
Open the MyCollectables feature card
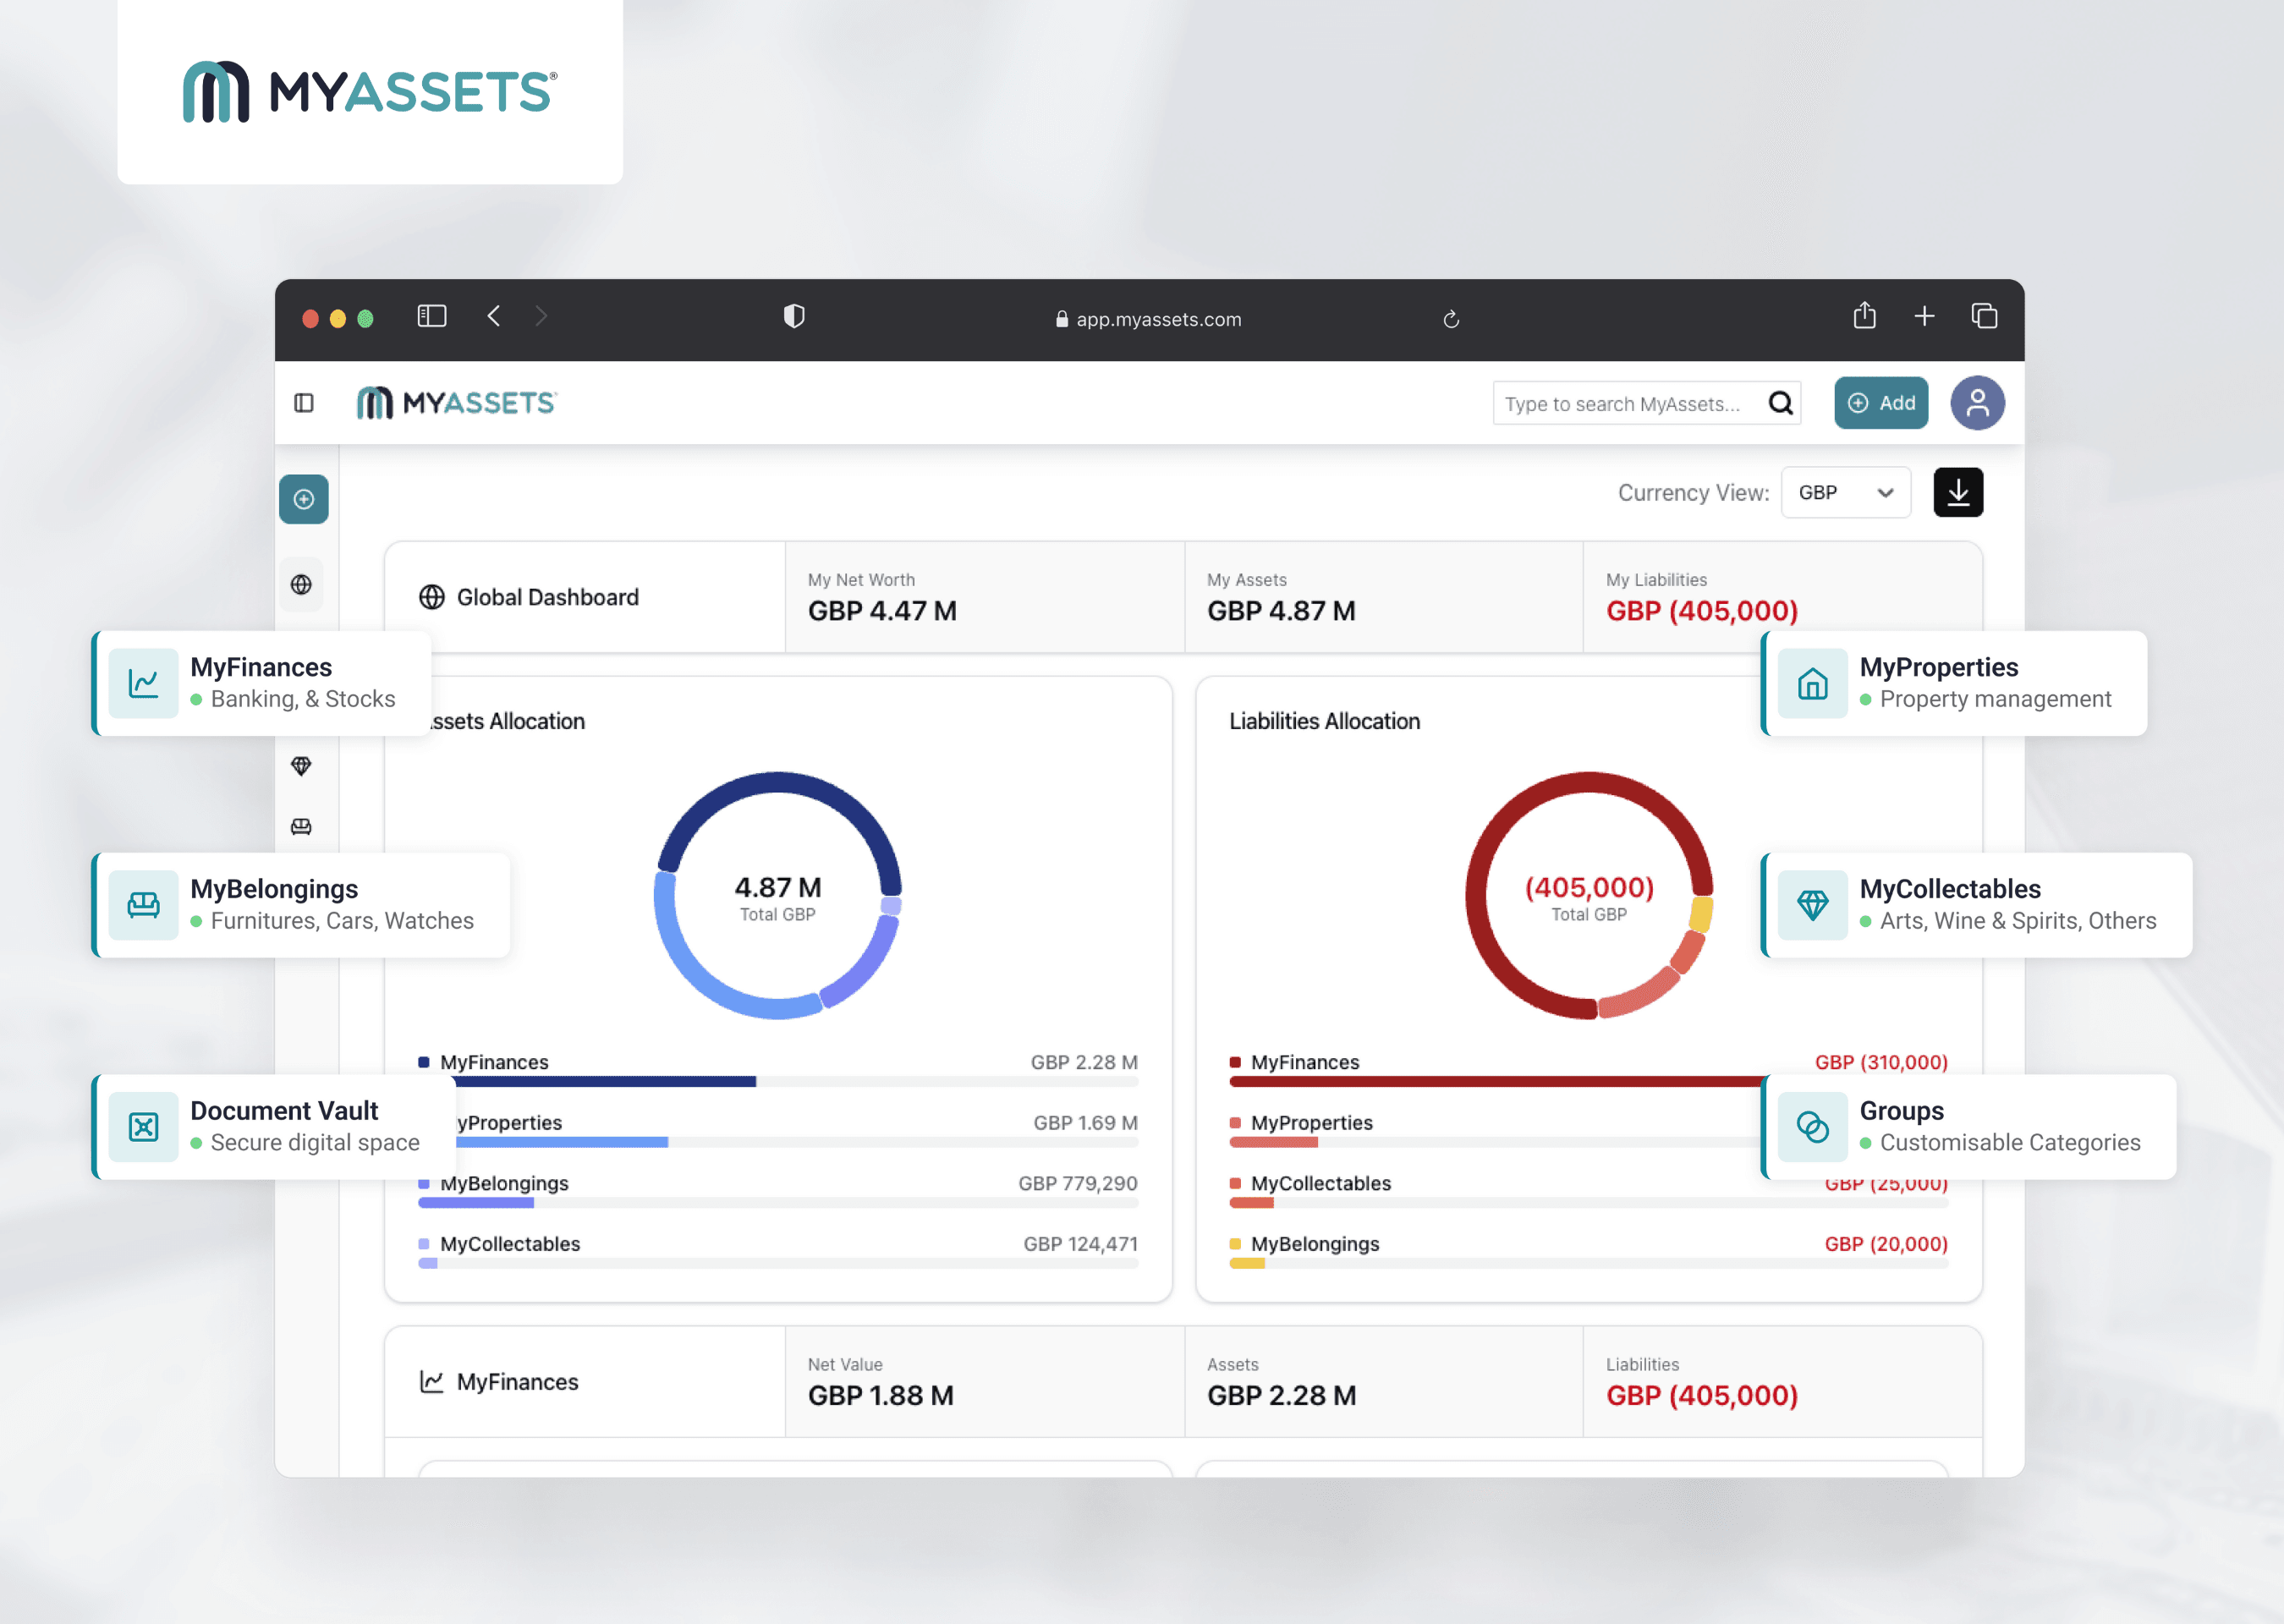click(x=1976, y=905)
